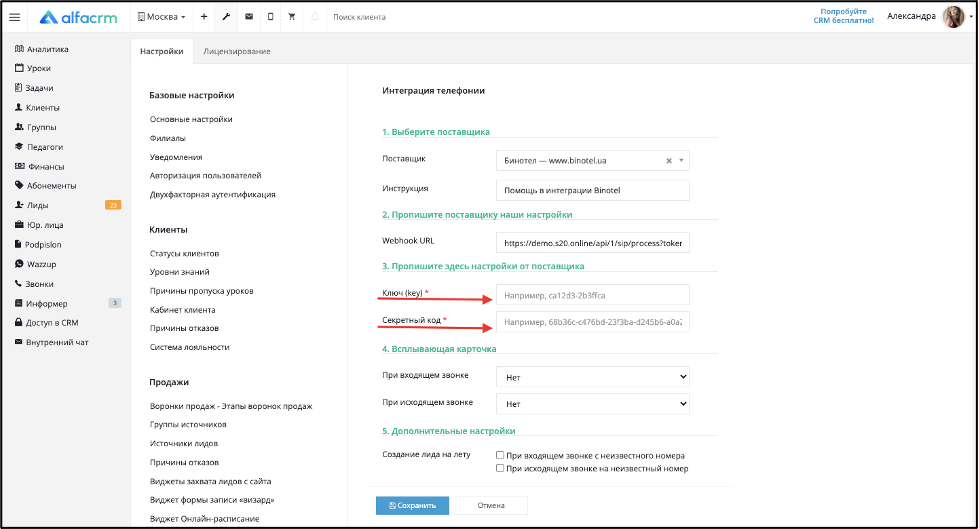The image size is (979, 529).
Task: Open the Москва branch dropdown
Action: coord(162,17)
